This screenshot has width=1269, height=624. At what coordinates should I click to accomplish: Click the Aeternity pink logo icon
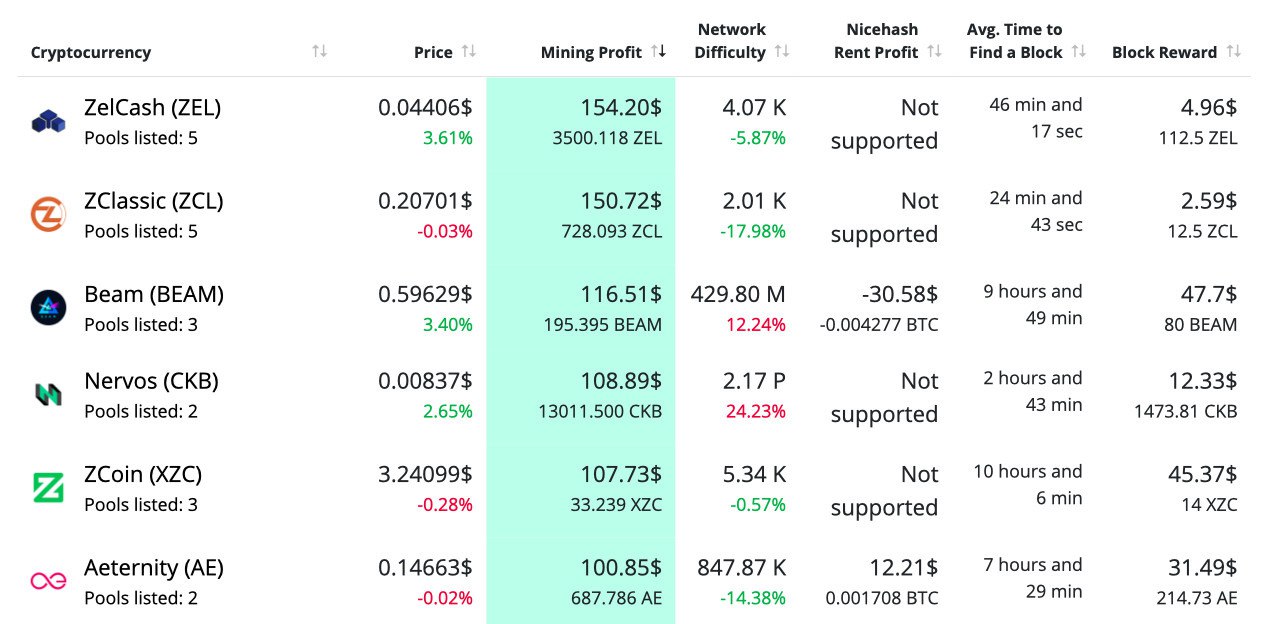pyautogui.click(x=47, y=581)
